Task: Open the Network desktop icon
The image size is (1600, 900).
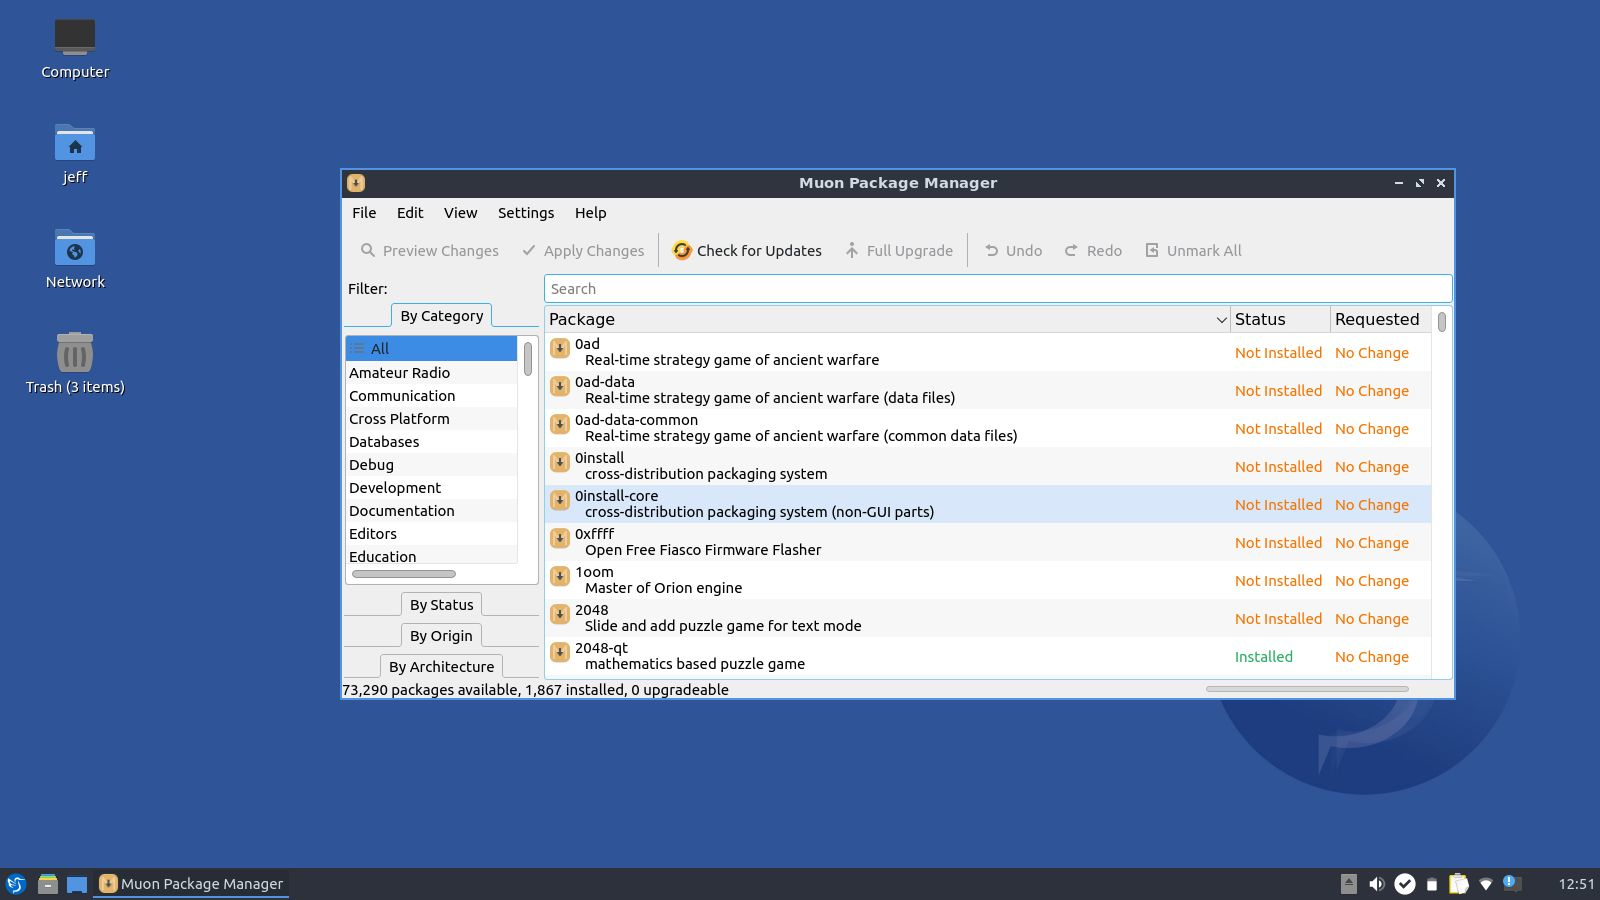Action: (75, 248)
